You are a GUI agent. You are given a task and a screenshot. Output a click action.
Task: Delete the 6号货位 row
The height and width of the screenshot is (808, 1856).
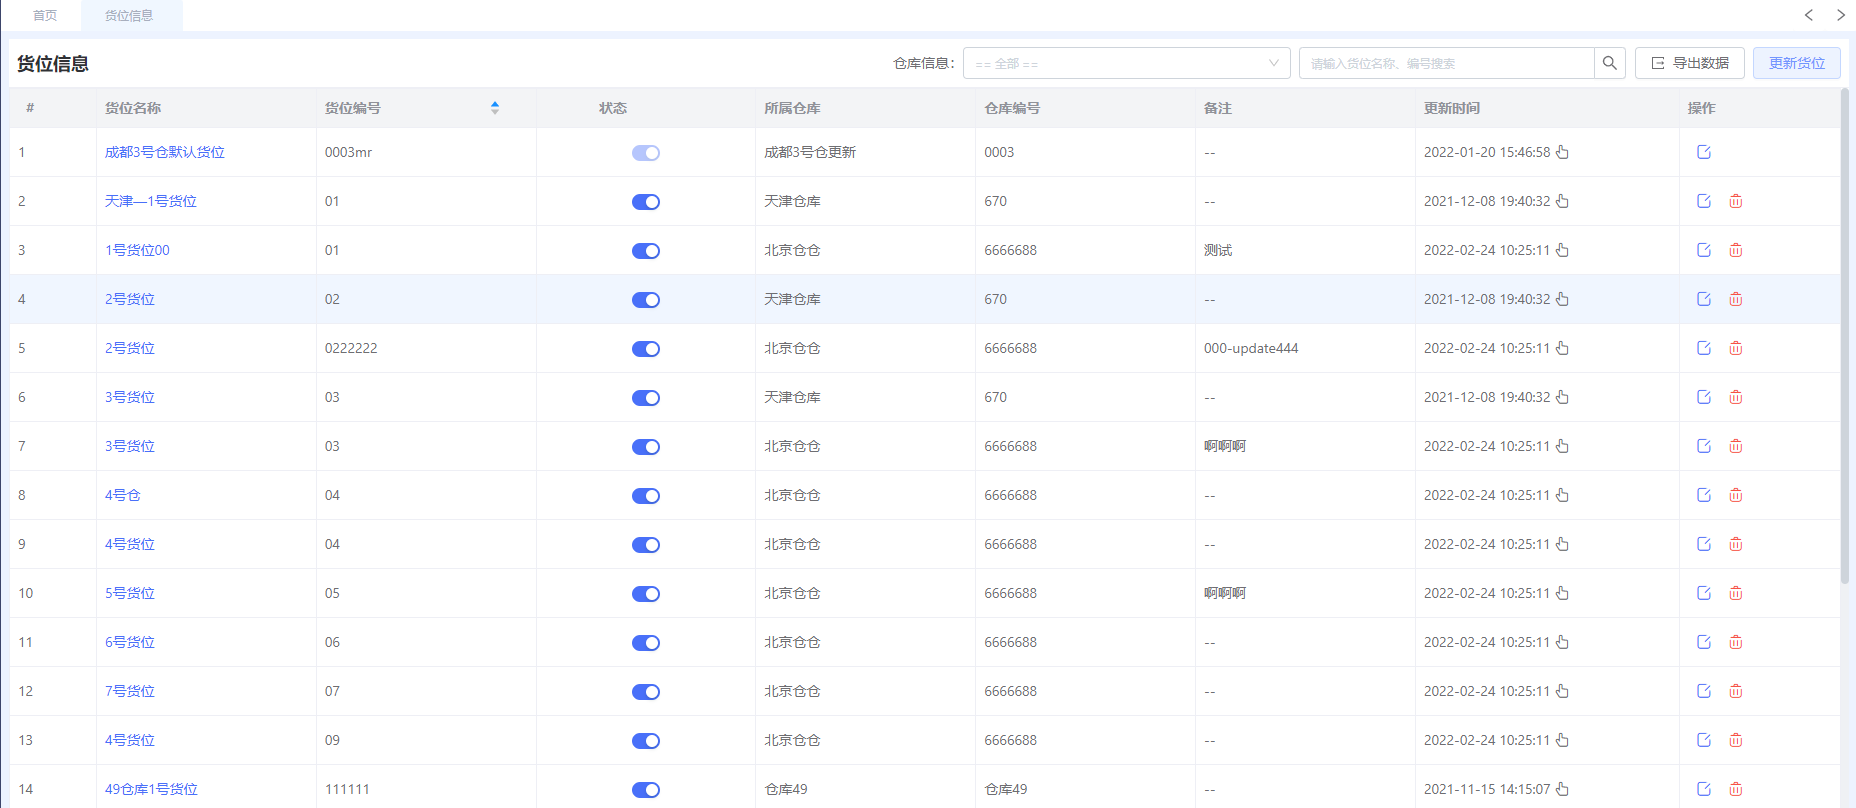[x=1736, y=642]
